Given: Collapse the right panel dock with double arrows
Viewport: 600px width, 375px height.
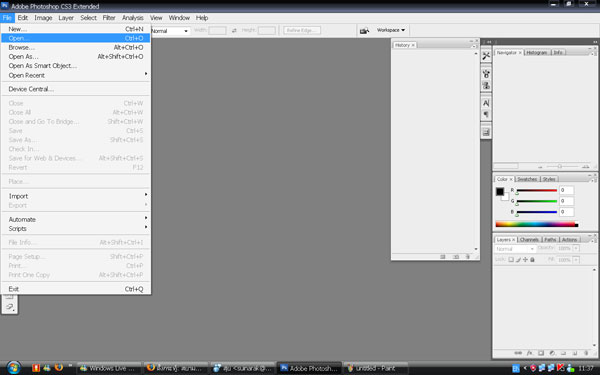Looking at the screenshot, I should click(595, 42).
